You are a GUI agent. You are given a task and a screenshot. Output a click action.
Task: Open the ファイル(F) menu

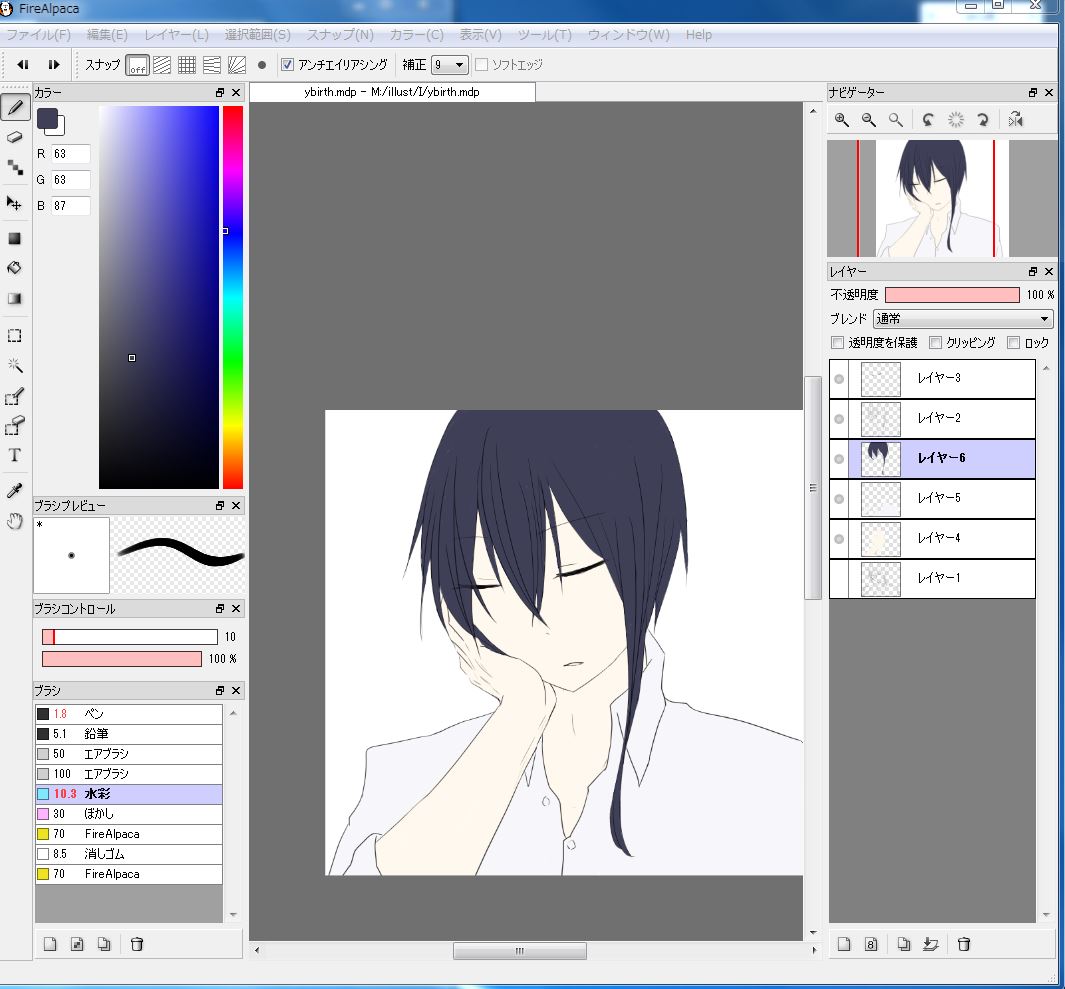point(39,35)
